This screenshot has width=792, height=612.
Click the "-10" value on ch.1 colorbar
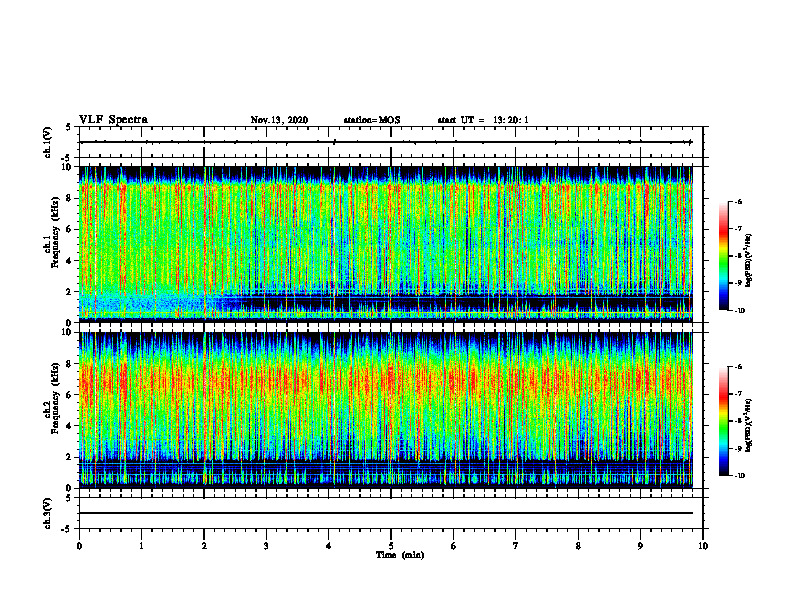[x=739, y=311]
